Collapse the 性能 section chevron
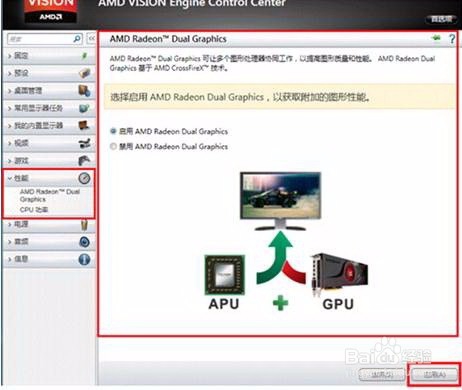 (10, 178)
